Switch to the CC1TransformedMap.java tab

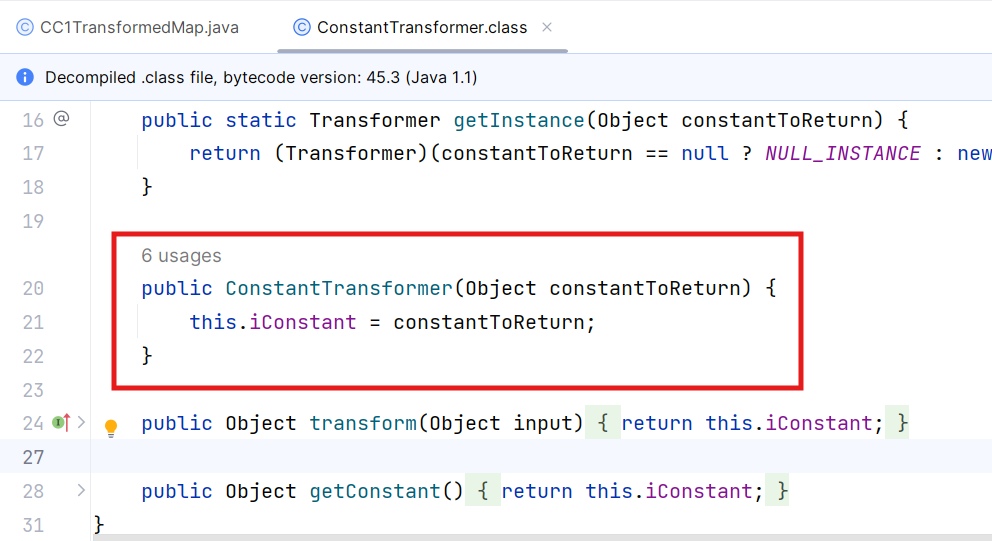(x=128, y=27)
